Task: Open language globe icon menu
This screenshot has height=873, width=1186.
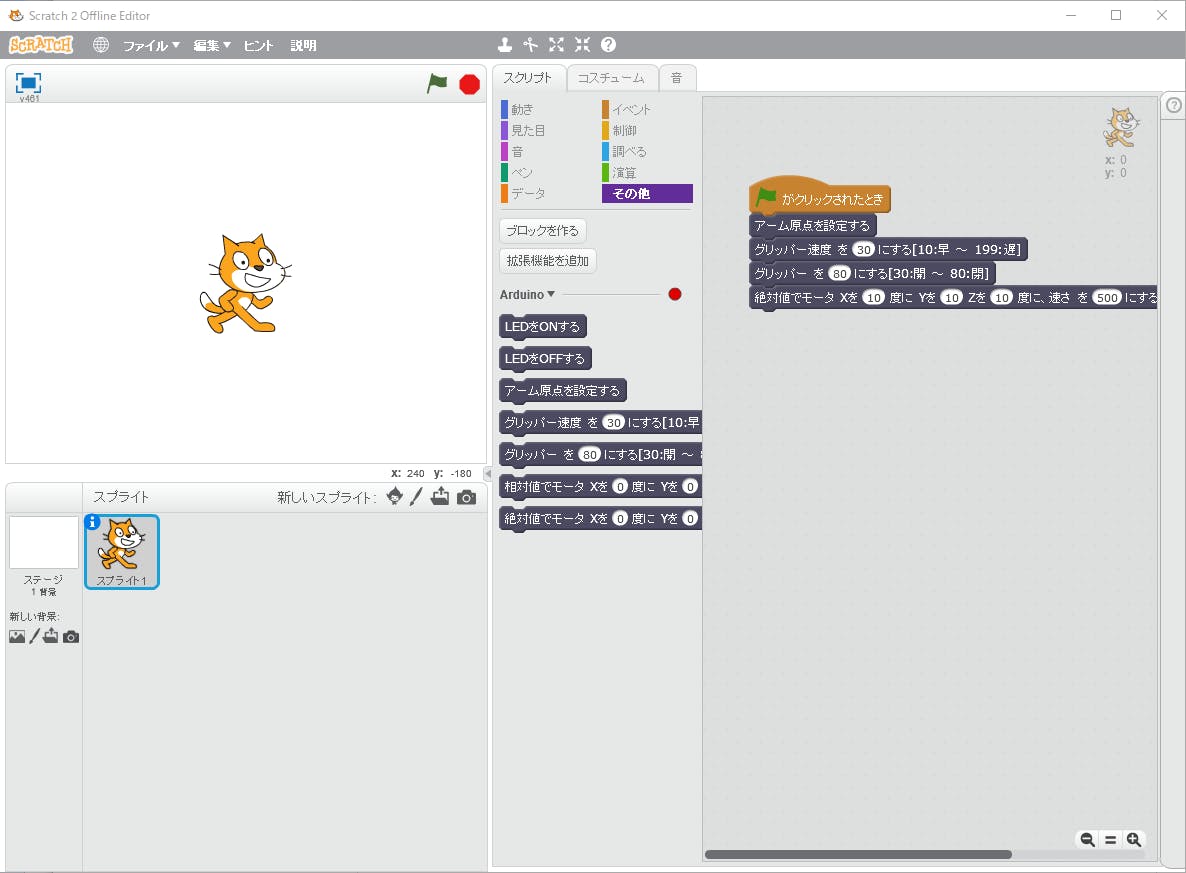Action: [x=101, y=45]
